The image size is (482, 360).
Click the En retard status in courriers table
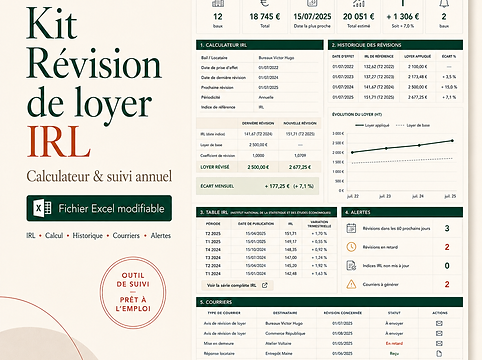pos(394,343)
